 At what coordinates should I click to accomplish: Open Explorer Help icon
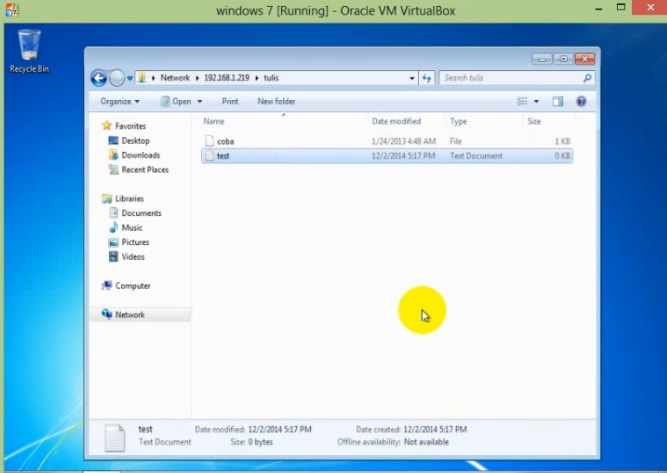(x=581, y=101)
